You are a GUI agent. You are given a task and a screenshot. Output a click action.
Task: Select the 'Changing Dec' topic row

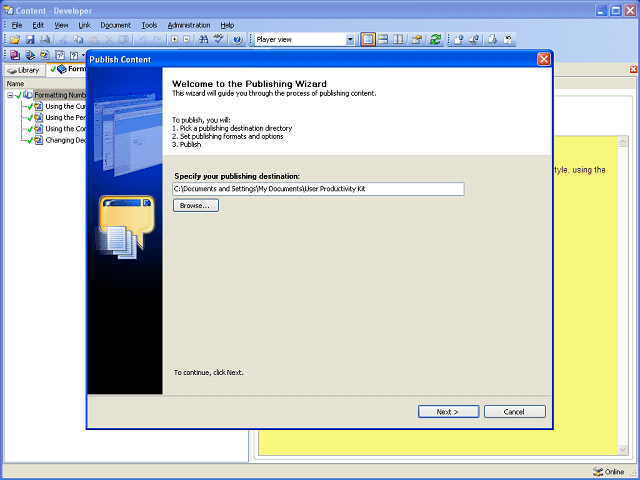[65, 140]
